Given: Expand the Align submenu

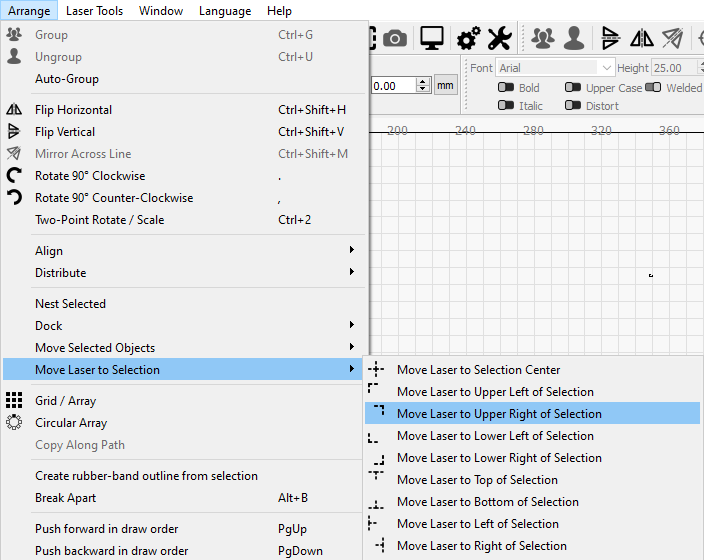Looking at the screenshot, I should (192, 251).
